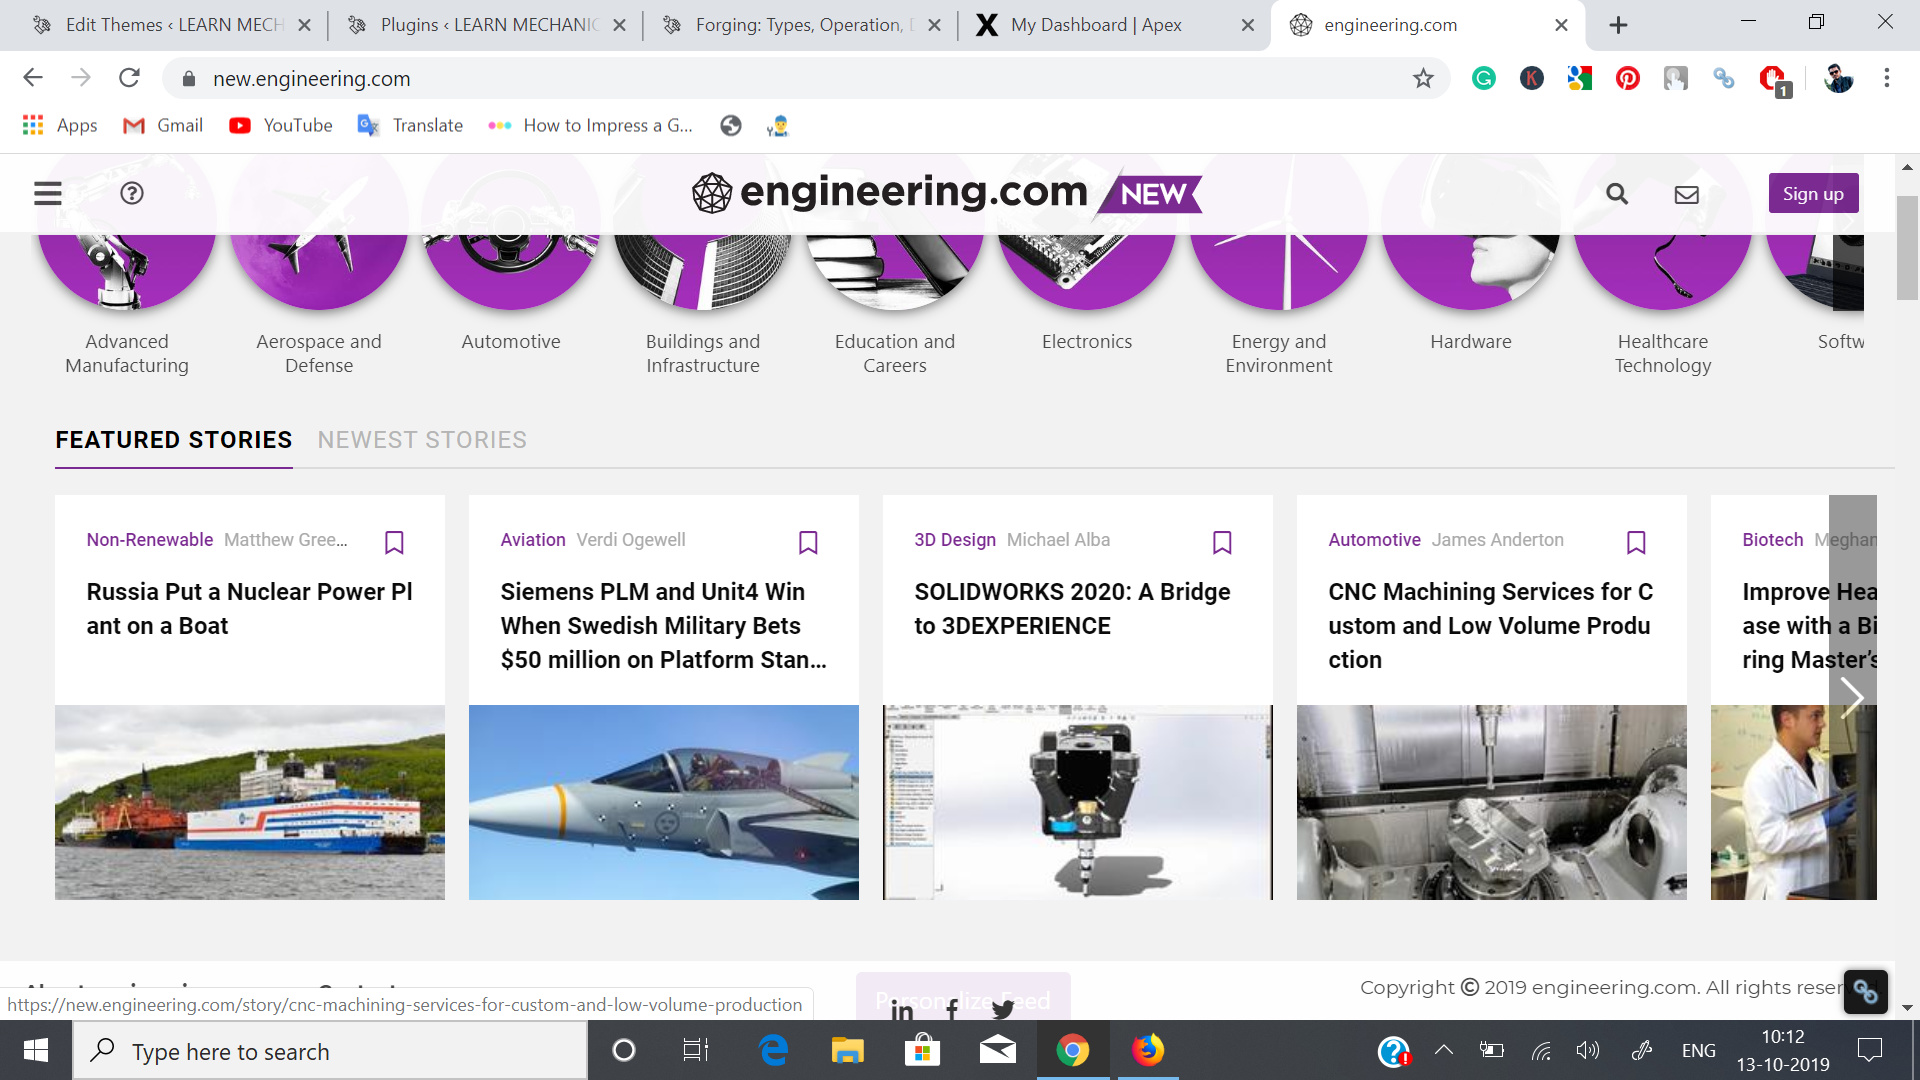The height and width of the screenshot is (1080, 1920).
Task: Open the YouTube bookmark
Action: click(x=281, y=125)
